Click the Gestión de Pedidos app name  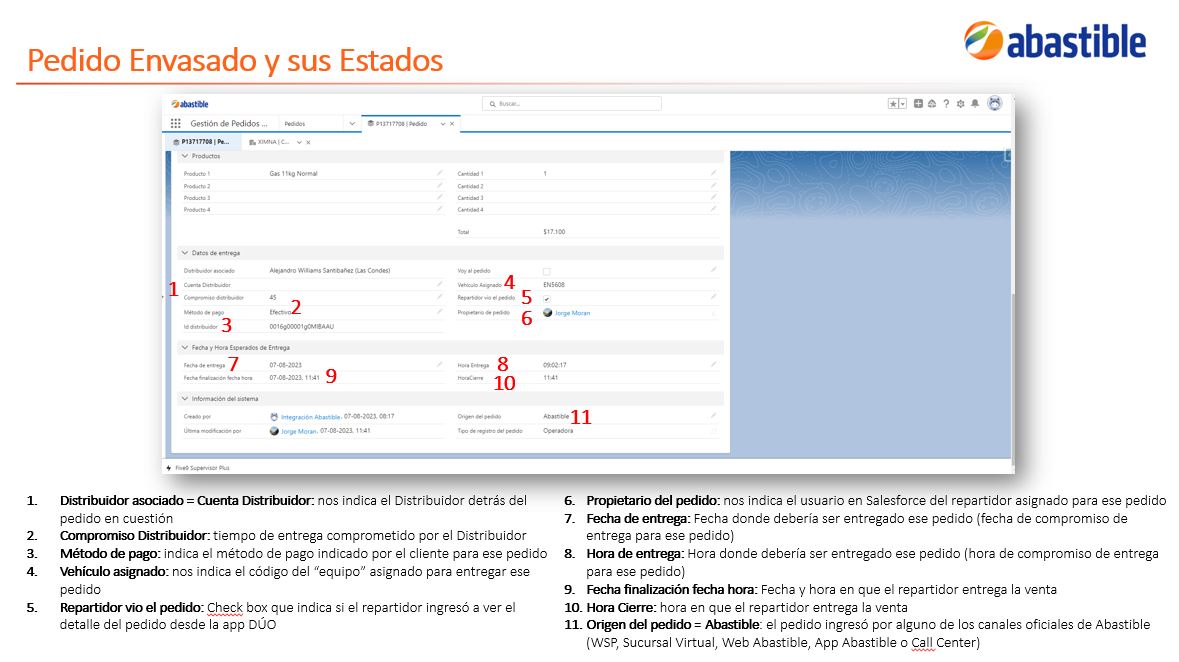click(x=229, y=123)
